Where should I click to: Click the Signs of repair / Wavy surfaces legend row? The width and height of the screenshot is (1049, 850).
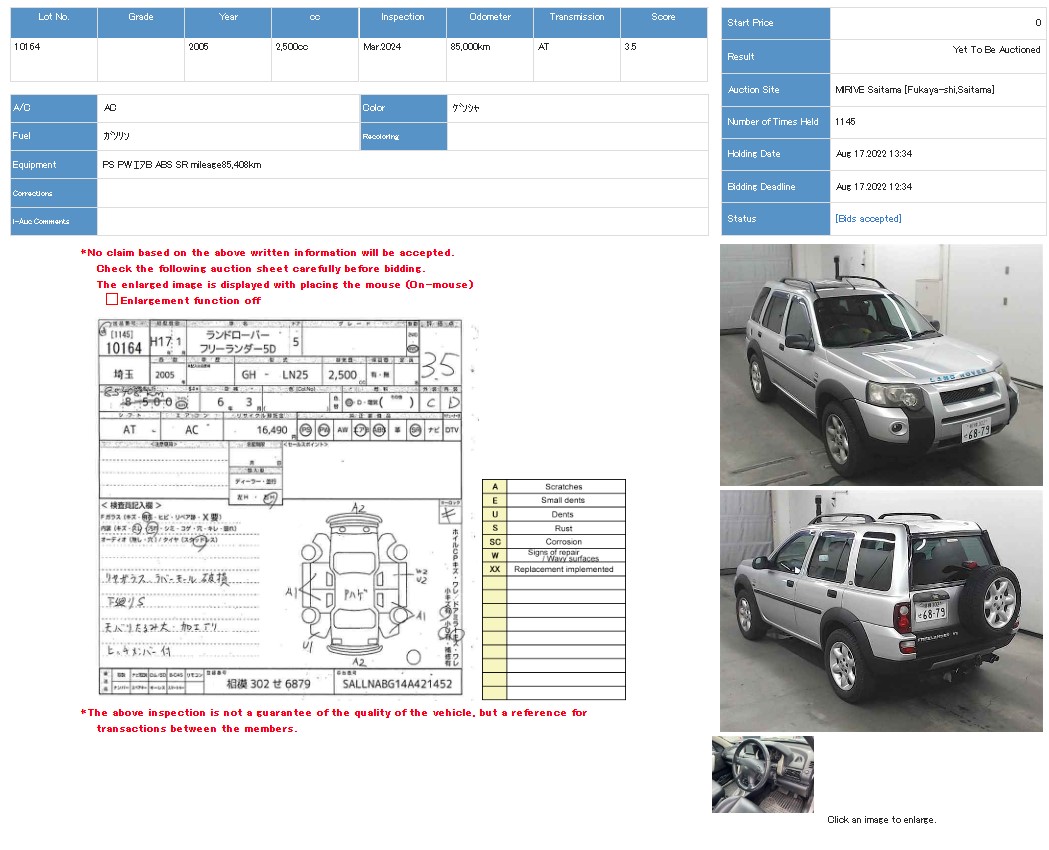[x=554, y=556]
